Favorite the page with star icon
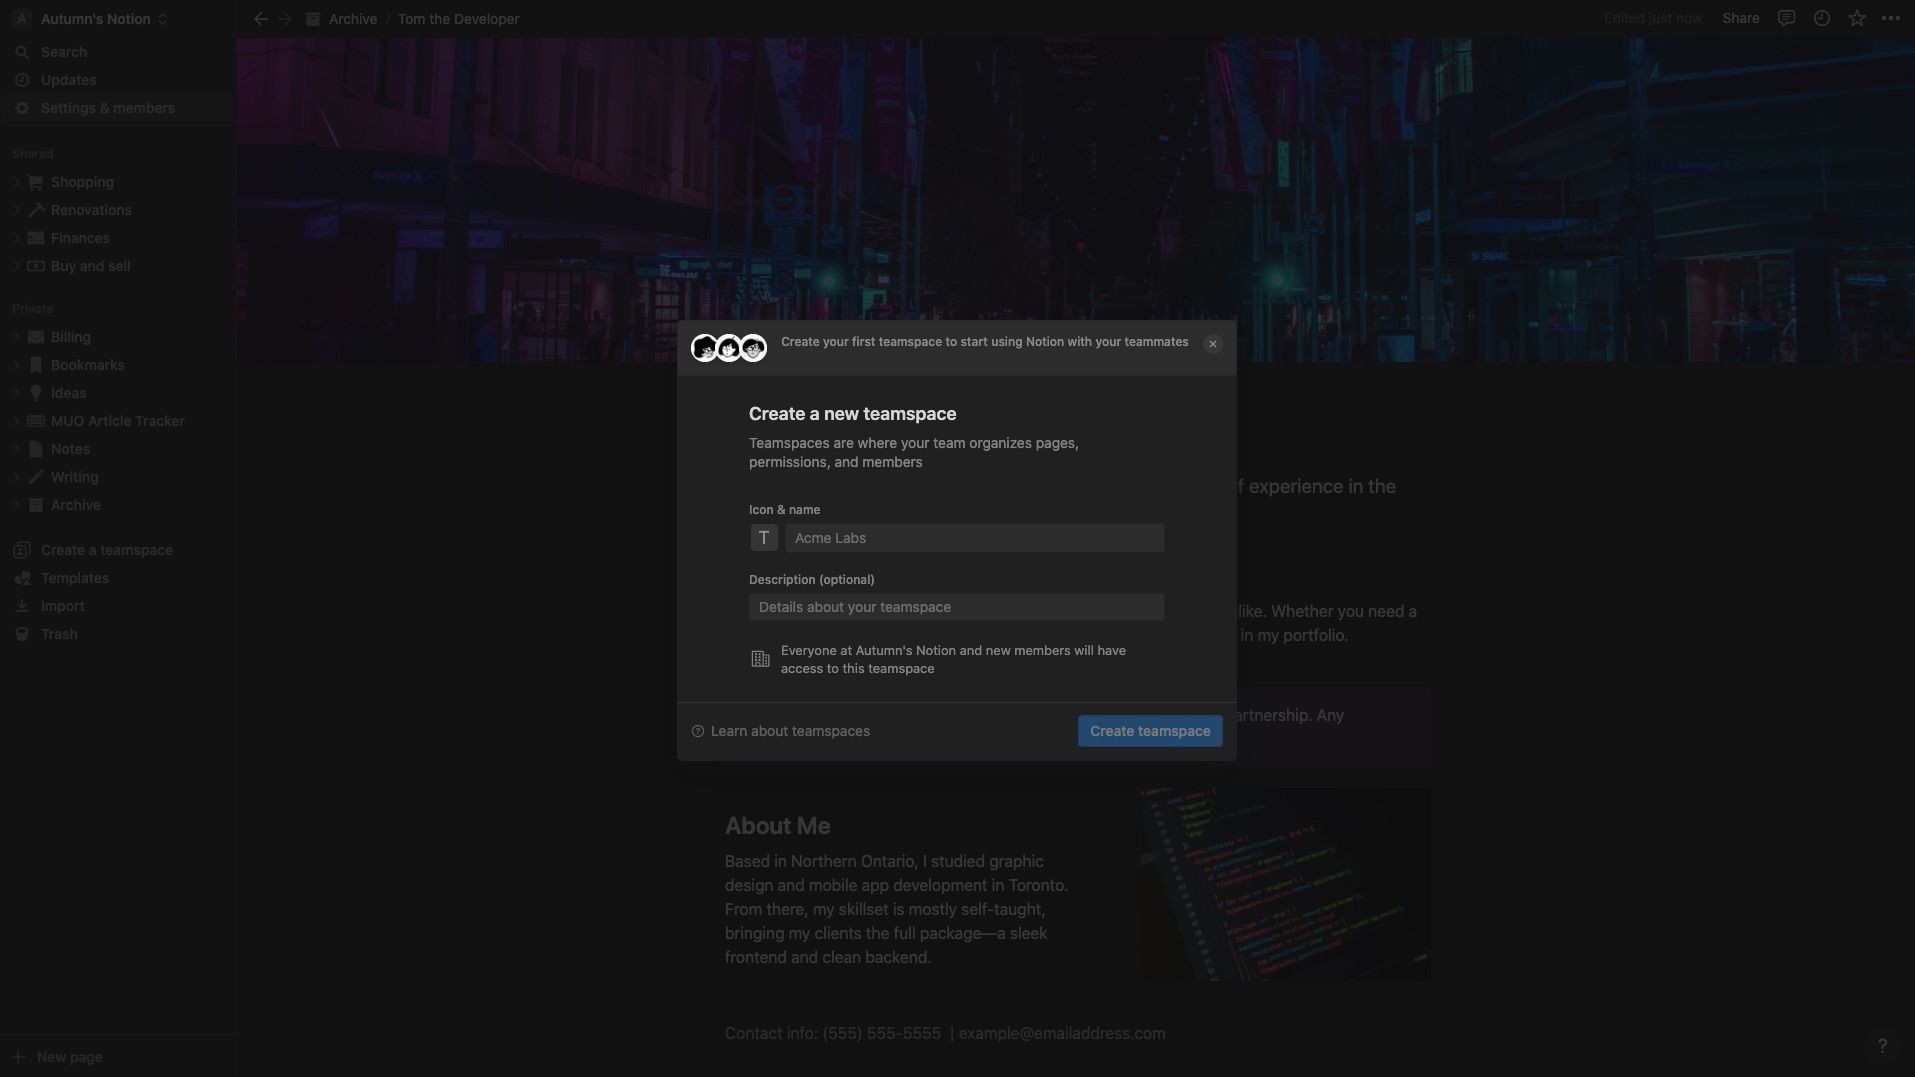Screen dimensions: 1915x1077 (x=1857, y=18)
